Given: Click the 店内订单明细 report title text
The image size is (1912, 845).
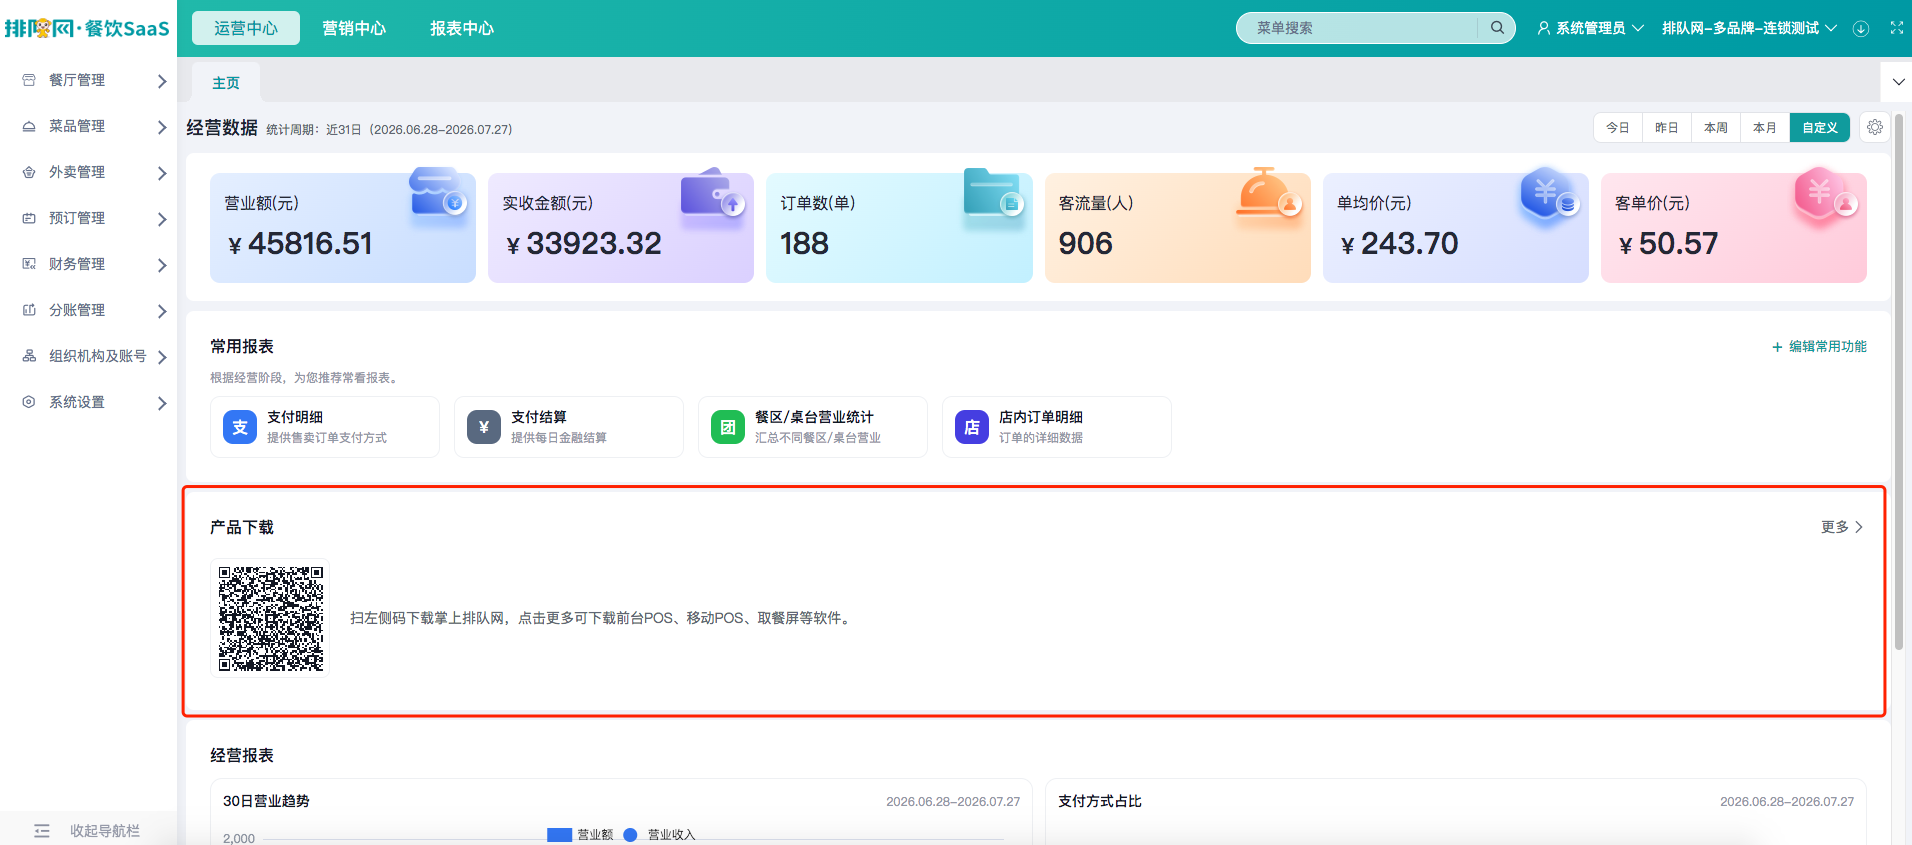Looking at the screenshot, I should click(x=1041, y=417).
